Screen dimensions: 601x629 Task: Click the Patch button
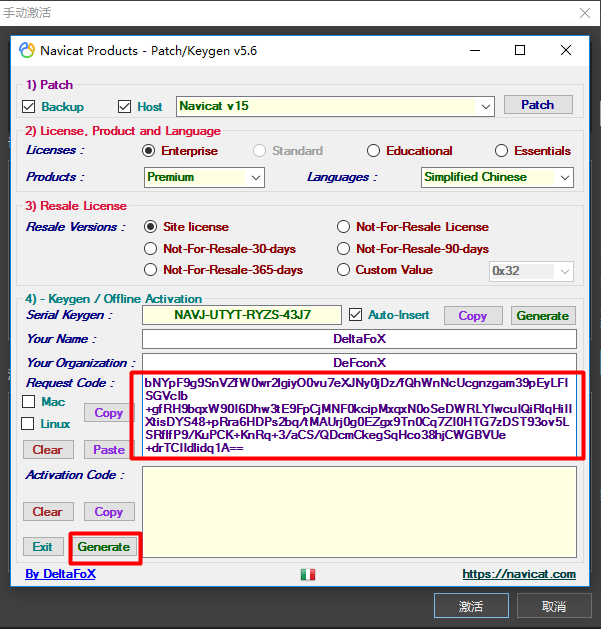(x=538, y=105)
